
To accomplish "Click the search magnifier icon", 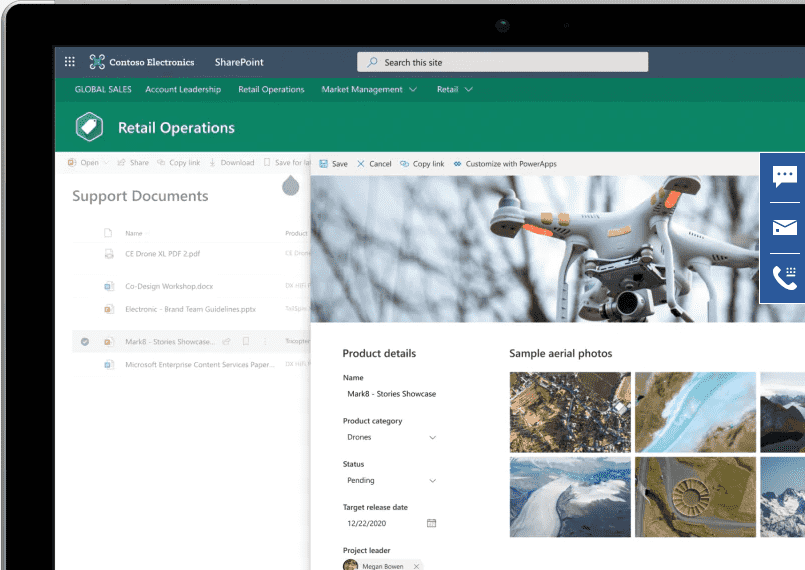I will [372, 62].
